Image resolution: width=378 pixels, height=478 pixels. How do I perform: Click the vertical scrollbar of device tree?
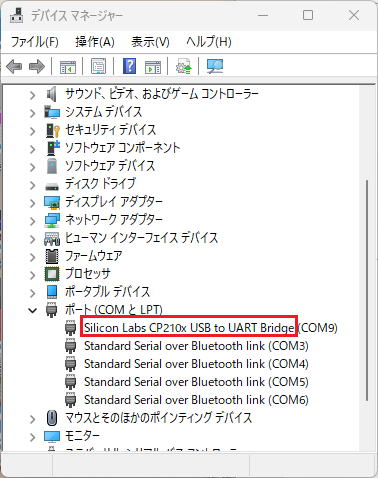point(367,290)
